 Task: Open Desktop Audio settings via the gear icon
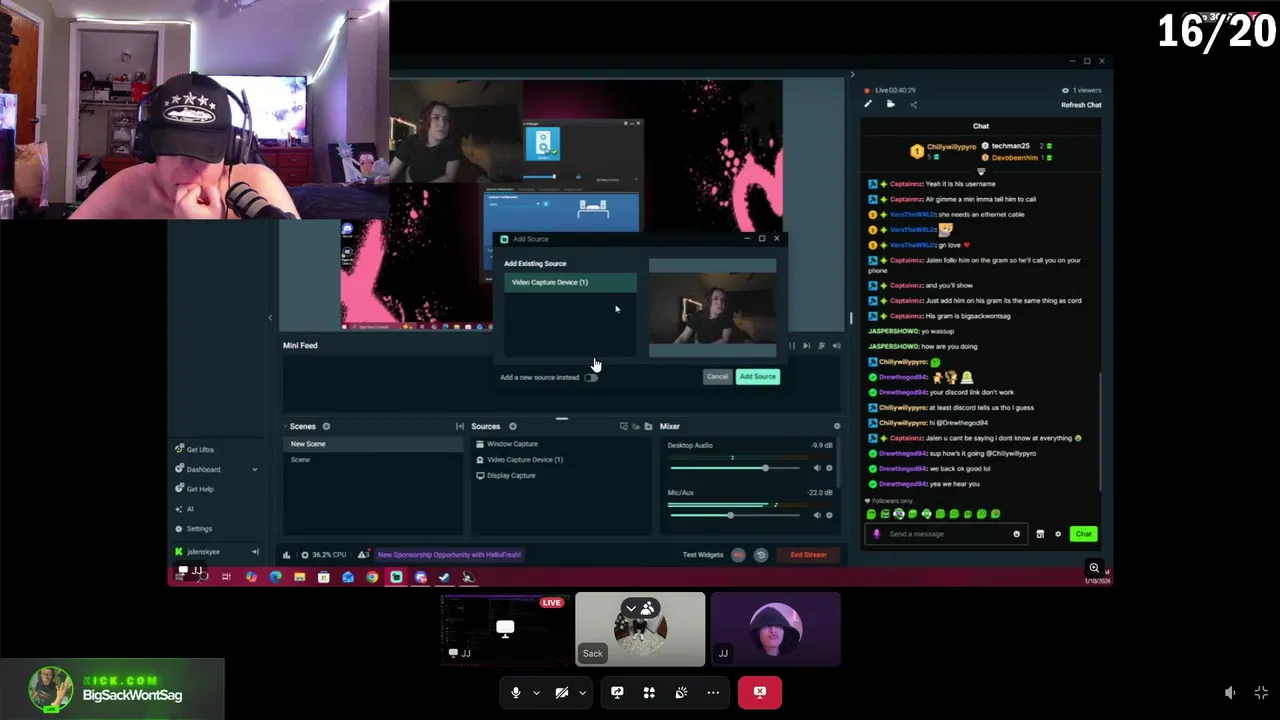(x=829, y=468)
